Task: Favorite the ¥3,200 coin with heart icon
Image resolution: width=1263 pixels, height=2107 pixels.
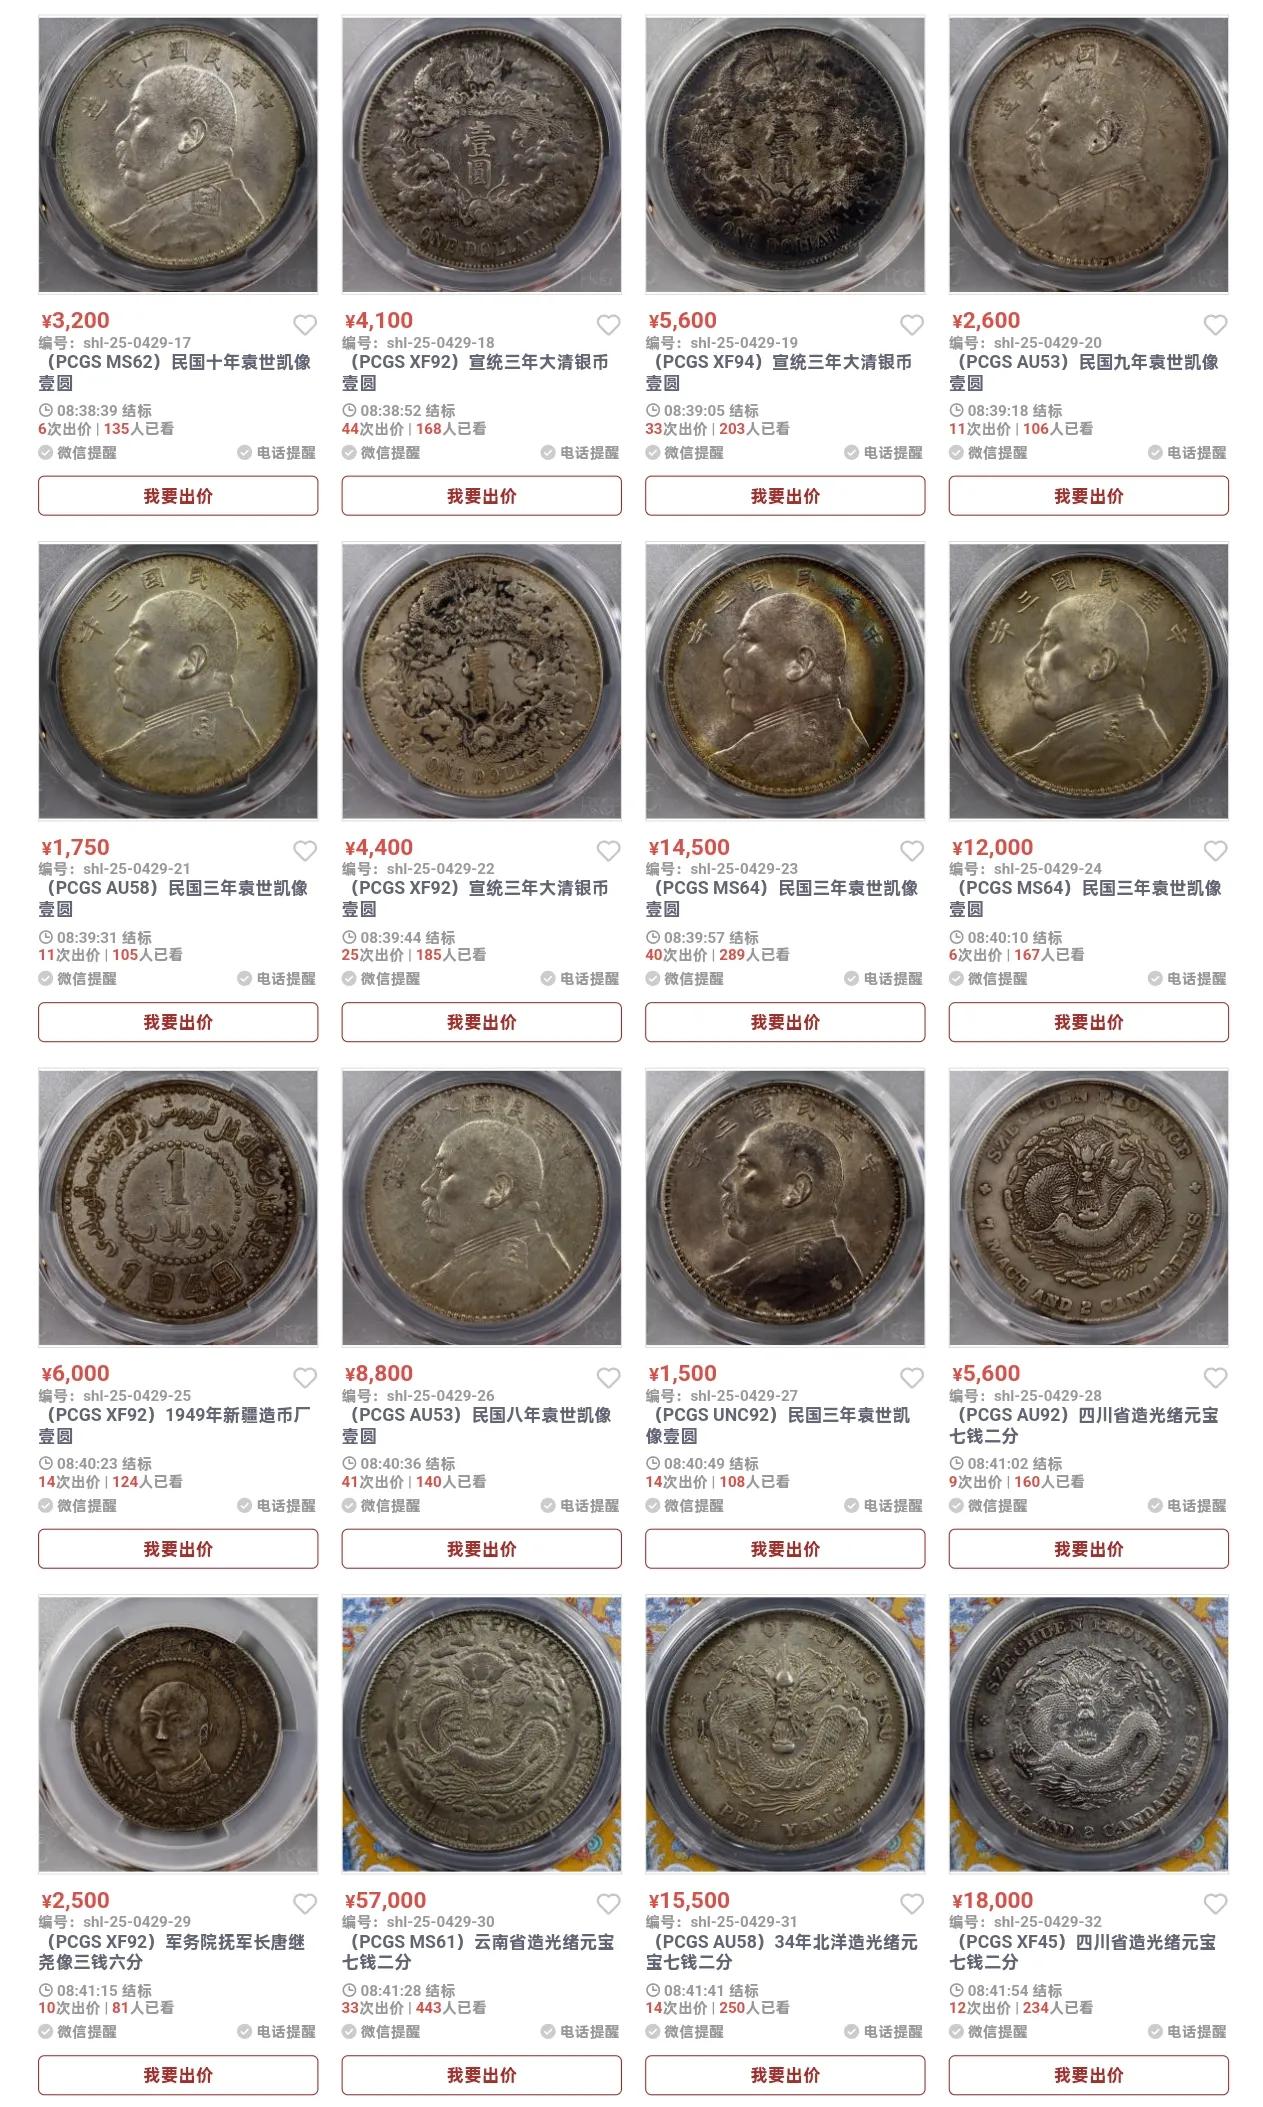Action: click(305, 325)
